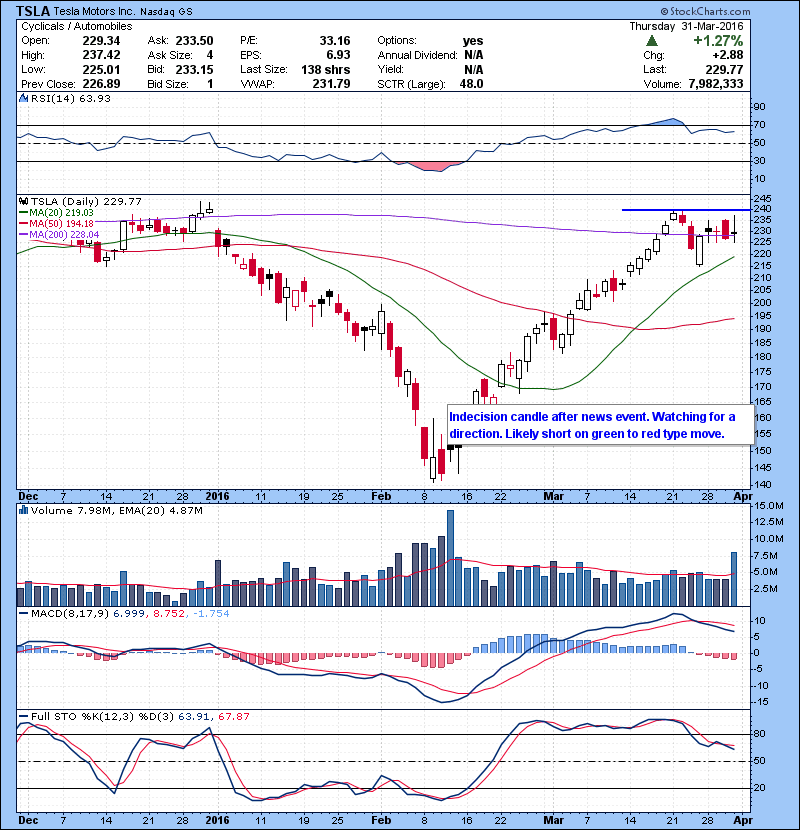The height and width of the screenshot is (830, 800).
Task: Click the P/E value 33.16
Action: pos(335,41)
